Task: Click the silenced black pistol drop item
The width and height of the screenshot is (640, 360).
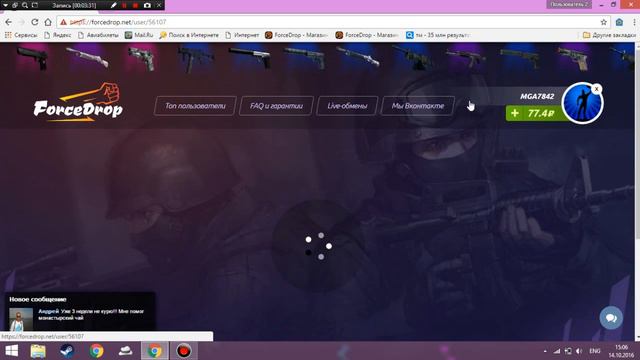Action: (x=249, y=57)
